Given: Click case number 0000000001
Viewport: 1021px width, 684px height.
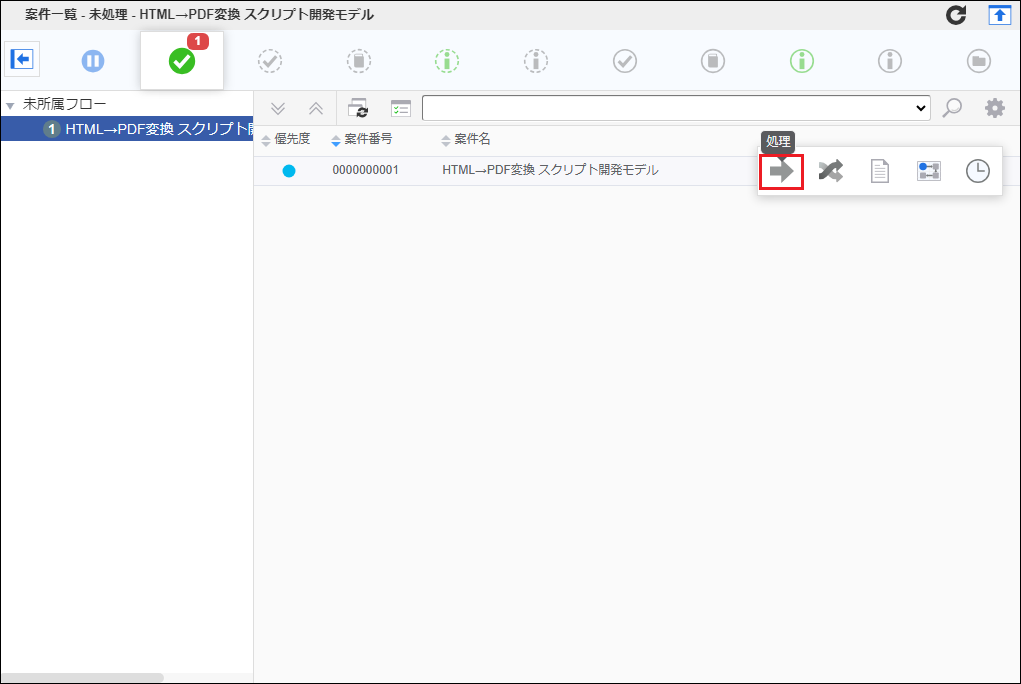Looking at the screenshot, I should [365, 170].
